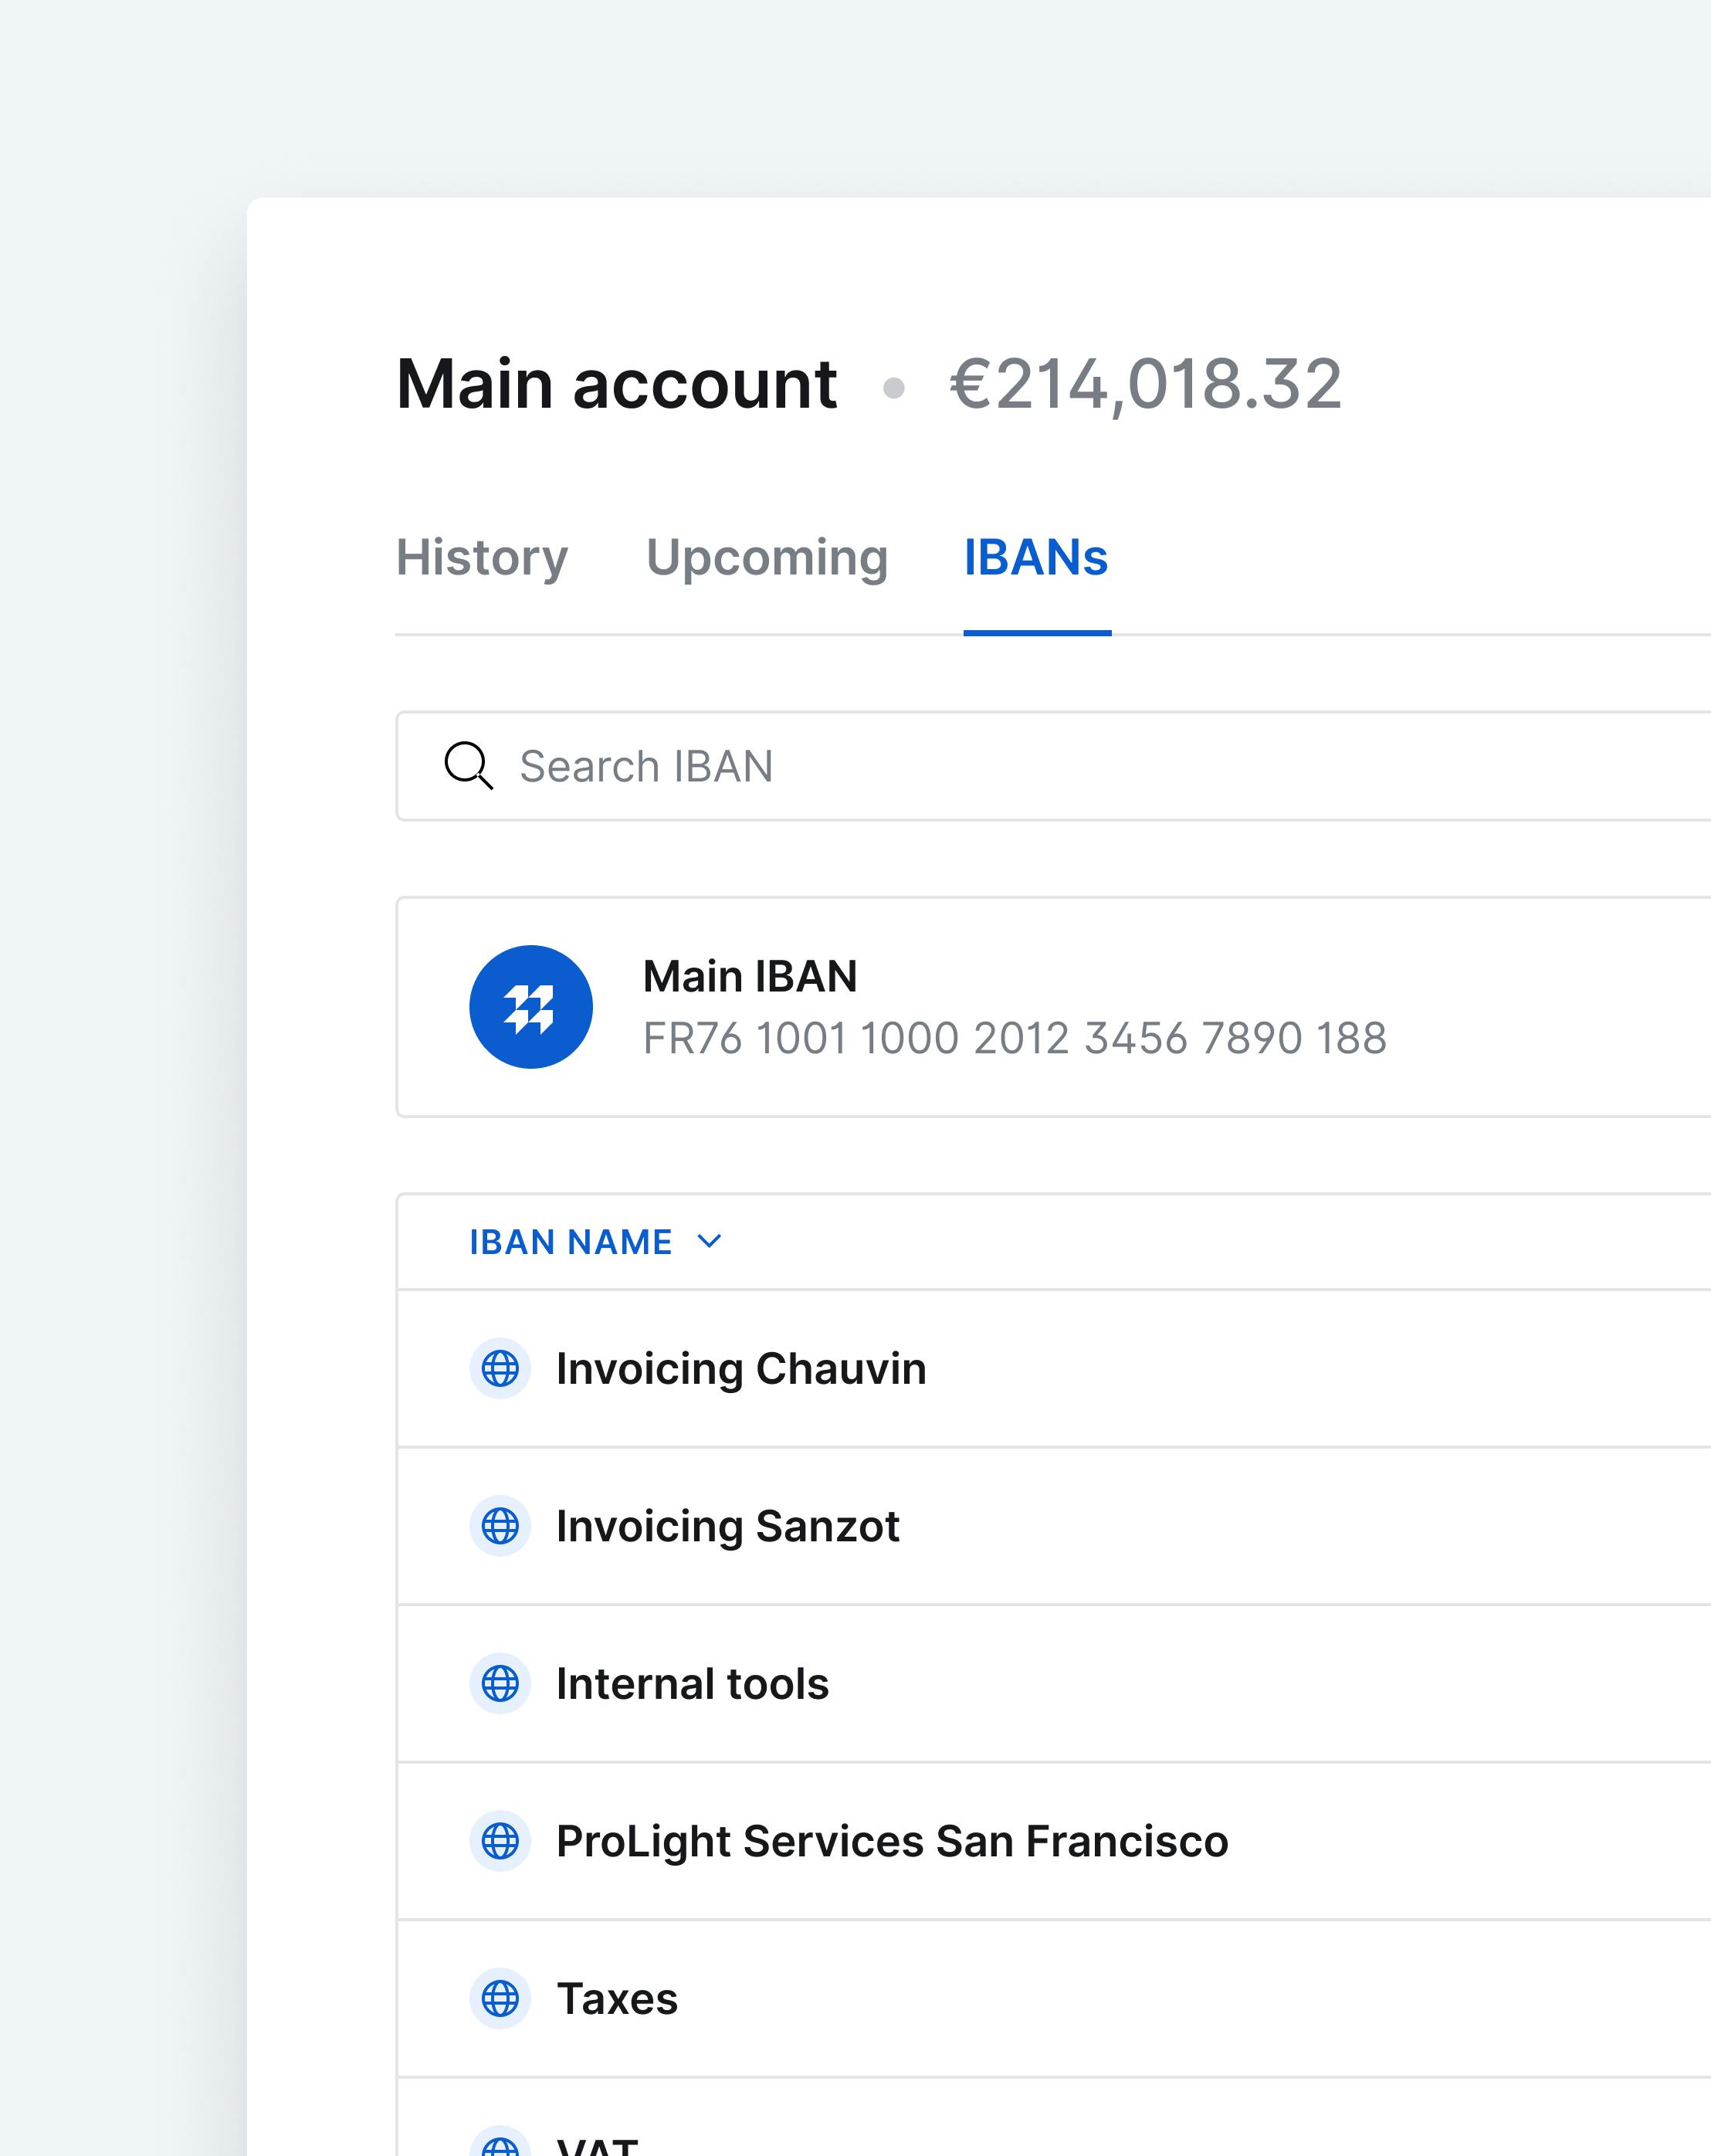
Task: Open the Internal tools IBAN entry
Action: coord(692,1684)
